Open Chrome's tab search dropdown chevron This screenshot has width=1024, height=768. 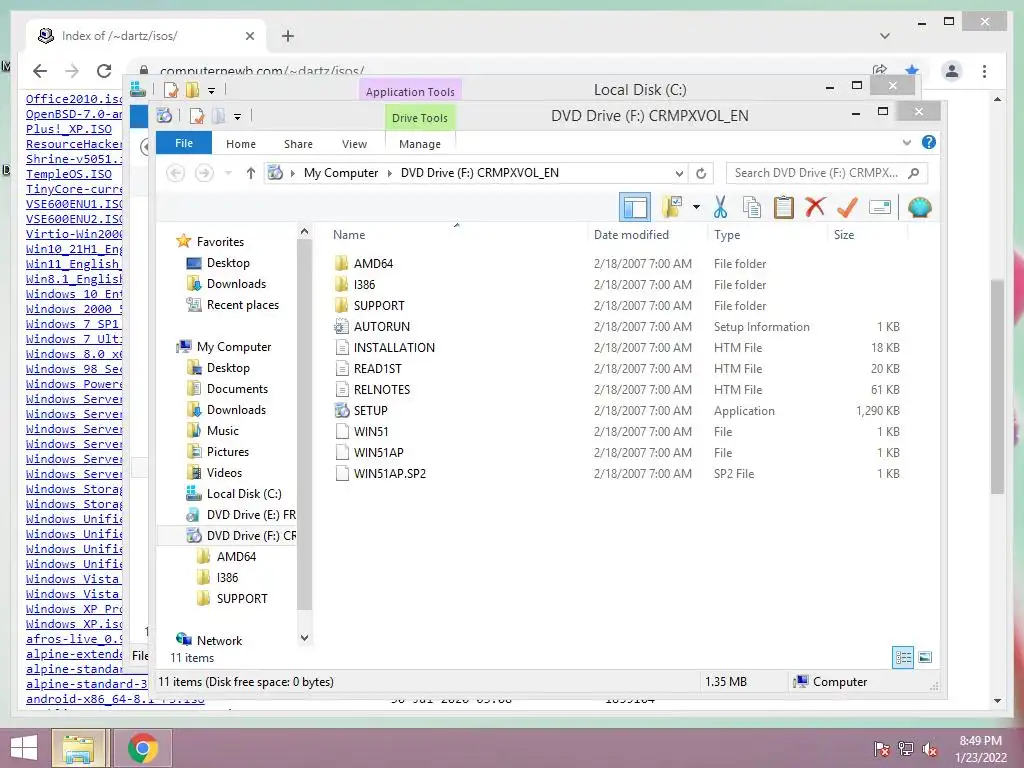[885, 36]
